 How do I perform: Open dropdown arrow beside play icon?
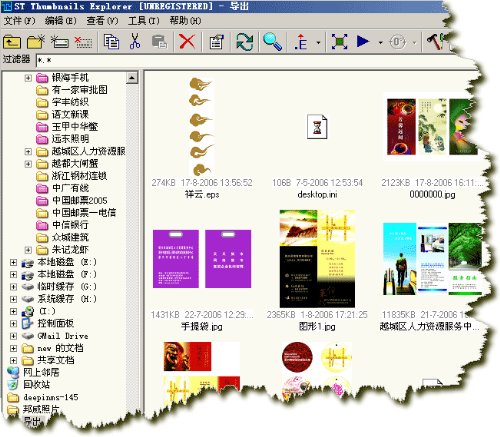[x=381, y=43]
